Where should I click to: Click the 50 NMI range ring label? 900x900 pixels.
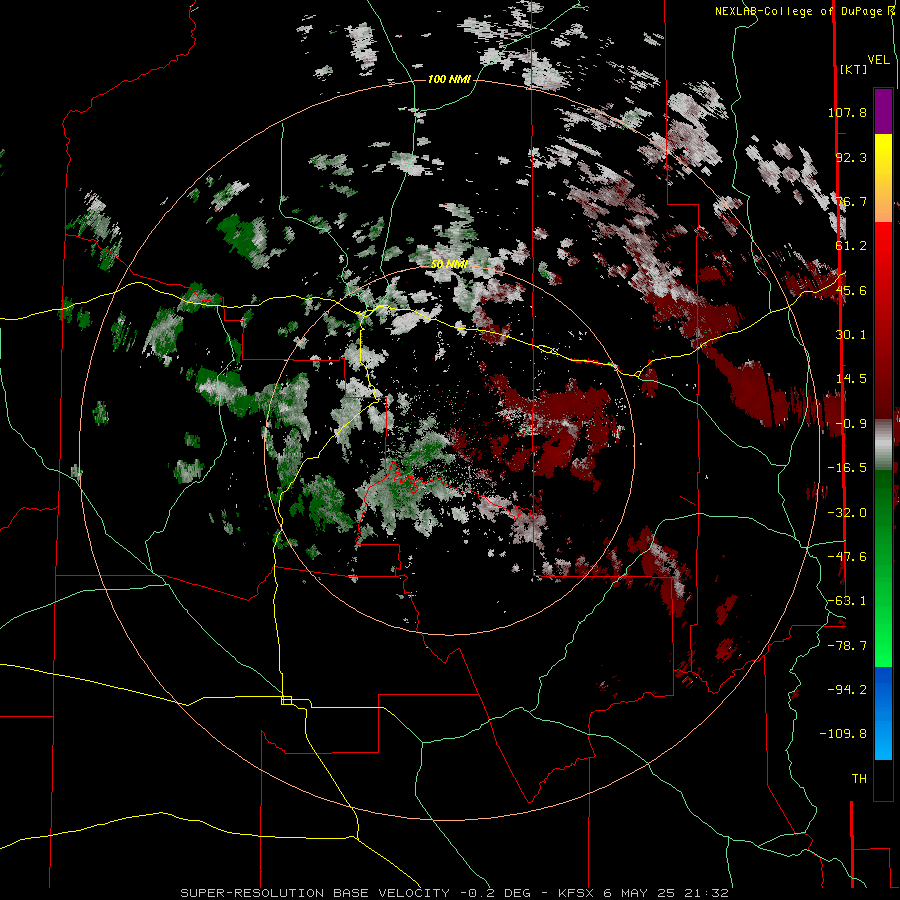point(449,264)
